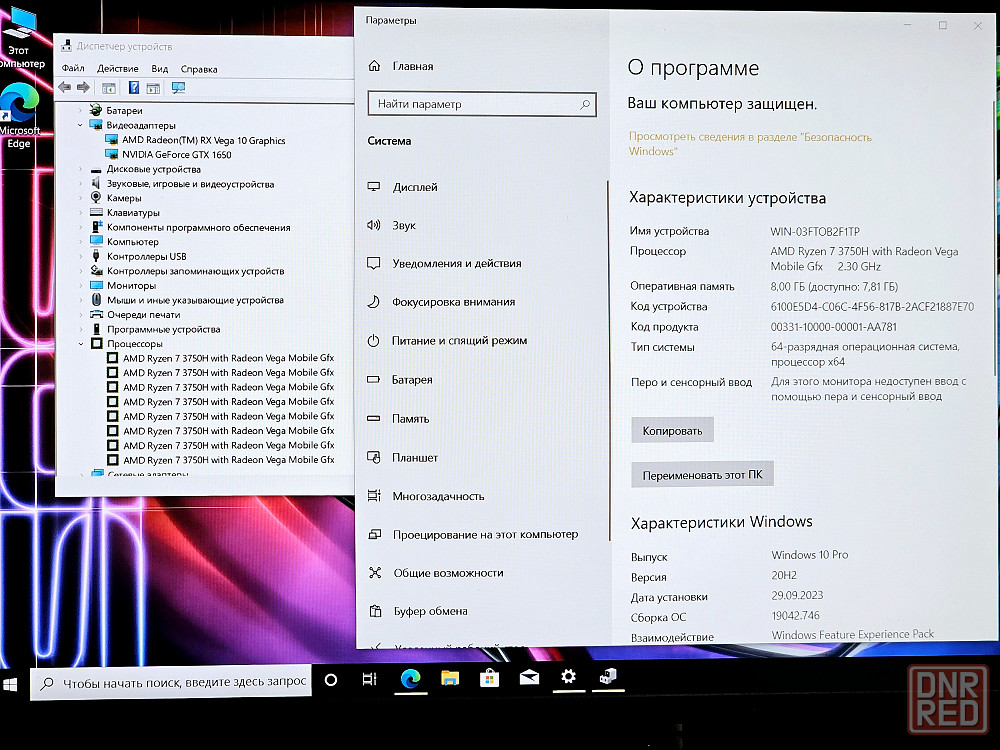Go to Батарея settings in sidebar
1000x750 pixels.
point(399,379)
